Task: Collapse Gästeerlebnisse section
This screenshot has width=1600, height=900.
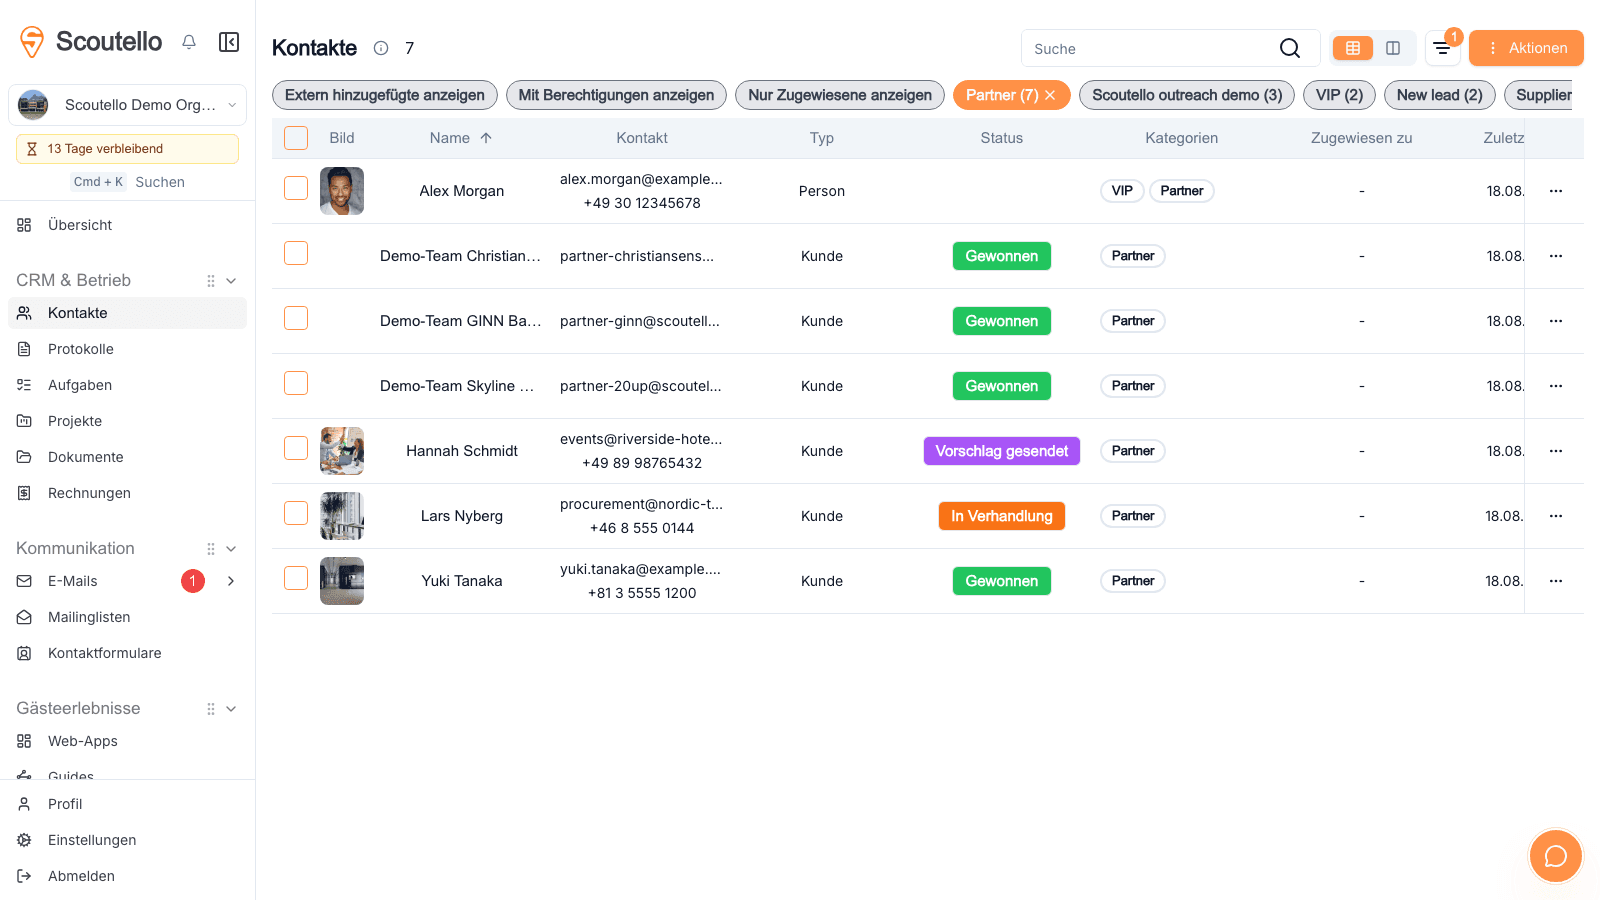Action: point(231,709)
